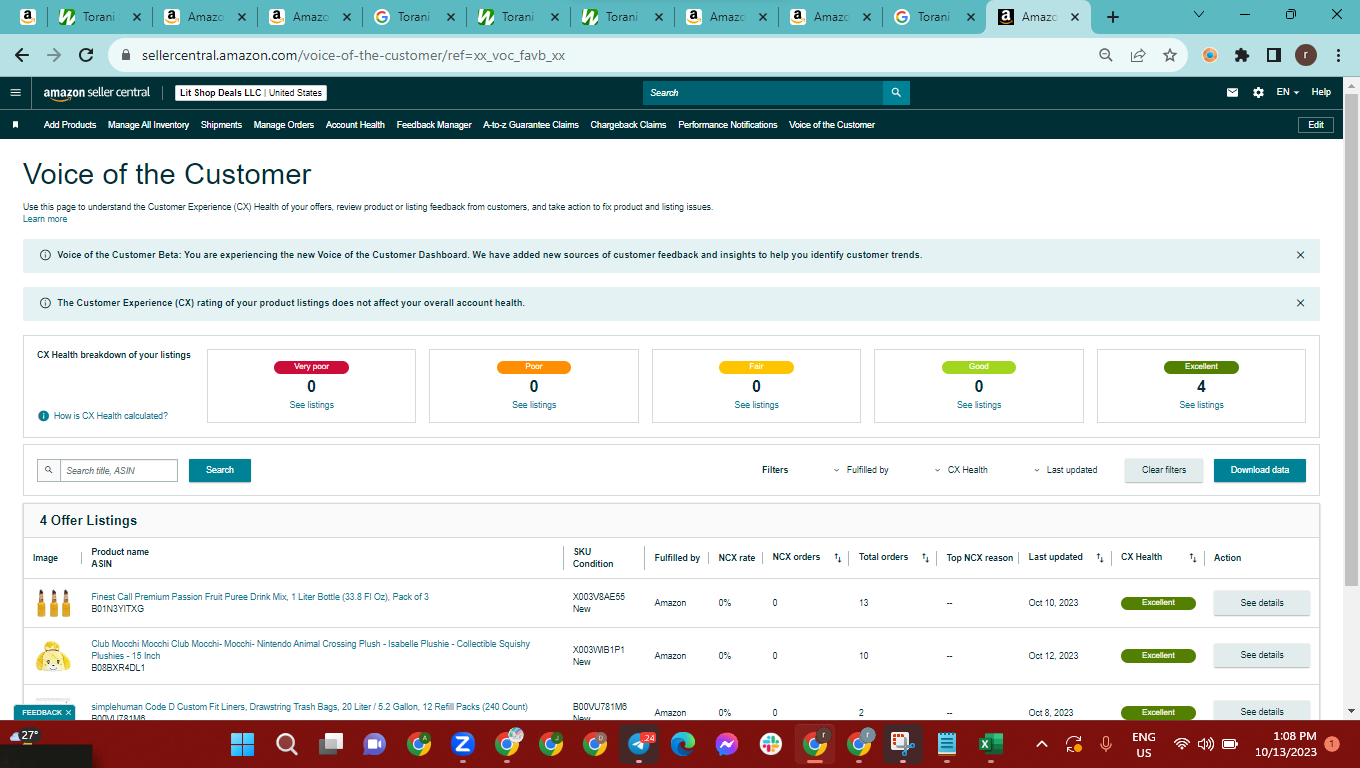Click the Clear filters button
The width and height of the screenshot is (1360, 768).
1164,470
